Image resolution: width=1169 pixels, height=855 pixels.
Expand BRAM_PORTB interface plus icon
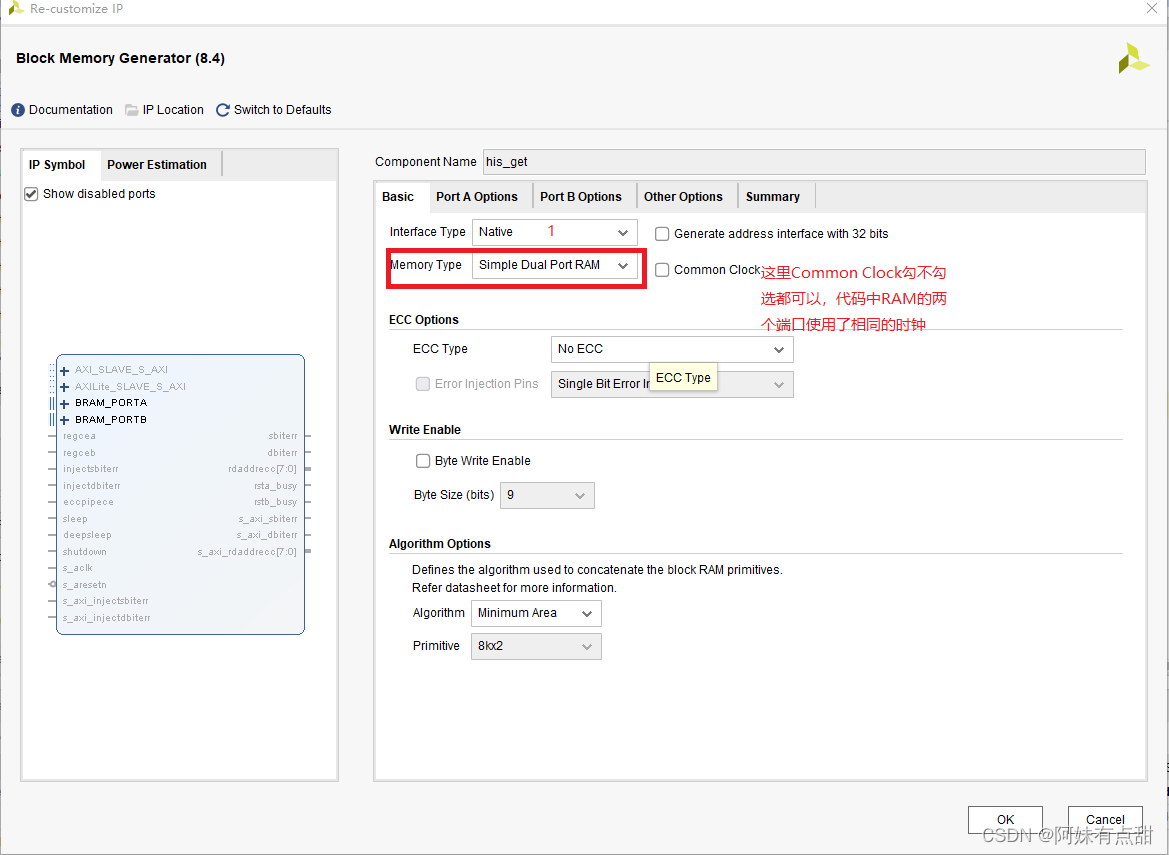[65, 420]
